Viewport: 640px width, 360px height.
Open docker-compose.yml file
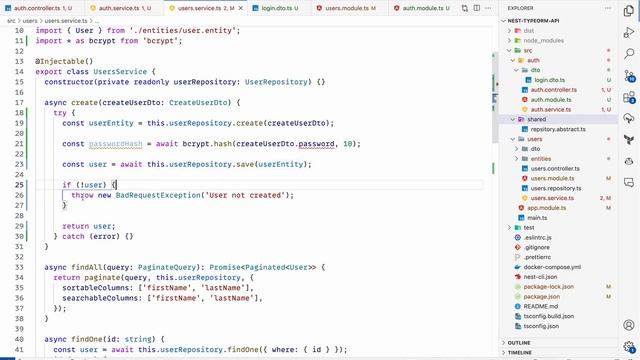click(552, 267)
